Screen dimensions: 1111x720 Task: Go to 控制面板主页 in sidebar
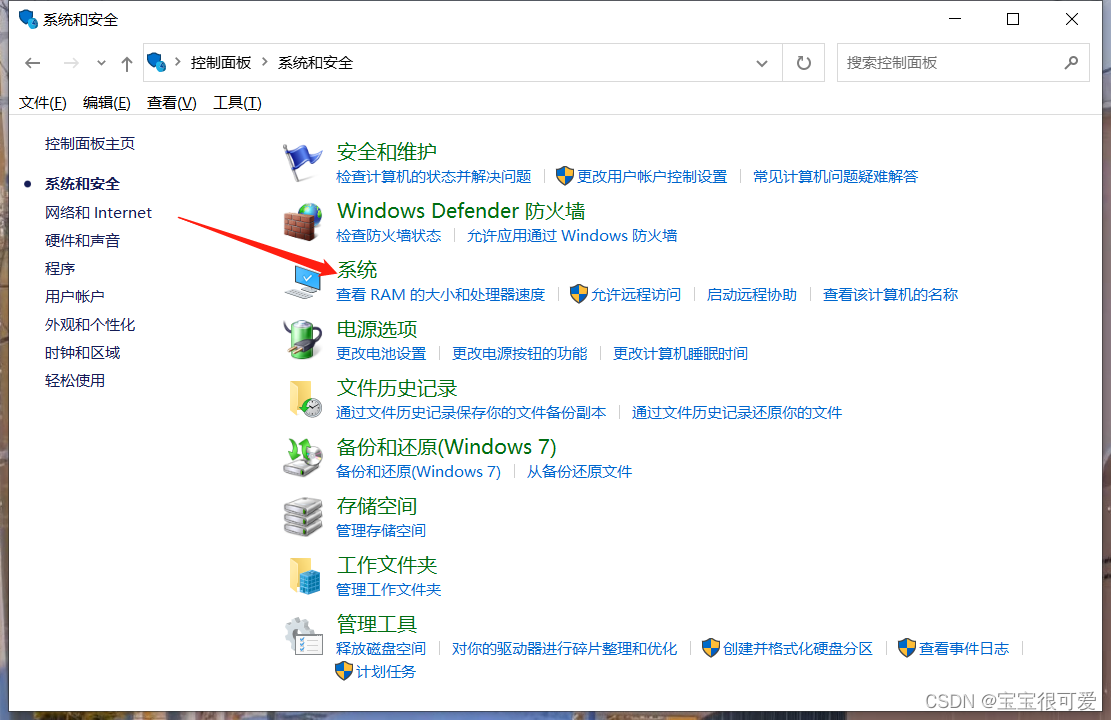coord(90,144)
